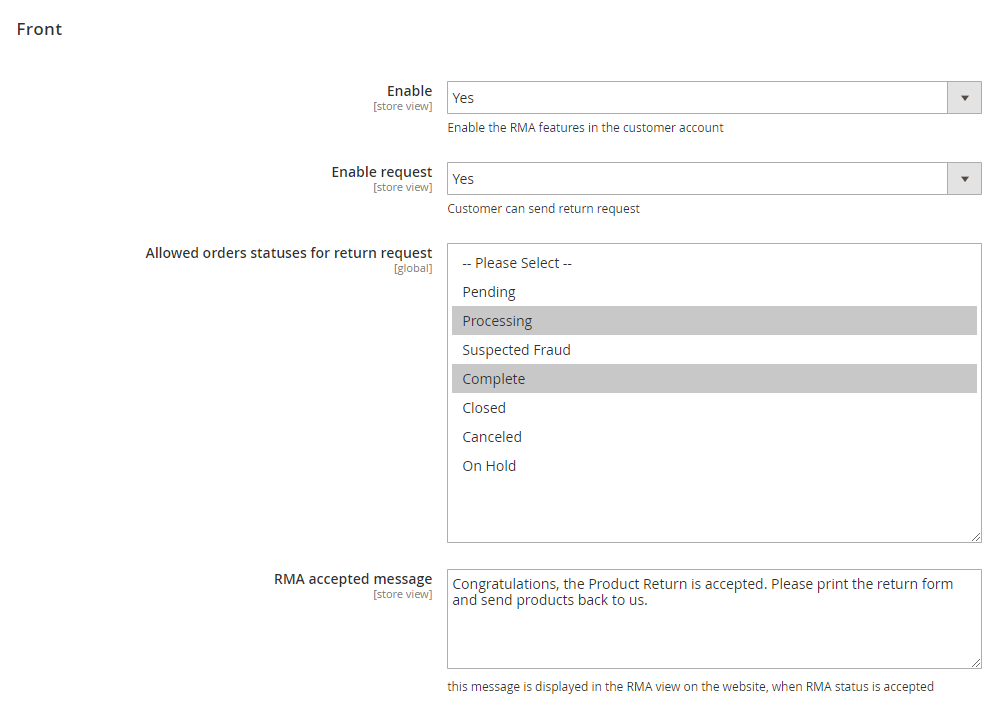Click the Front section heading
998x705 pixels.
39,29
